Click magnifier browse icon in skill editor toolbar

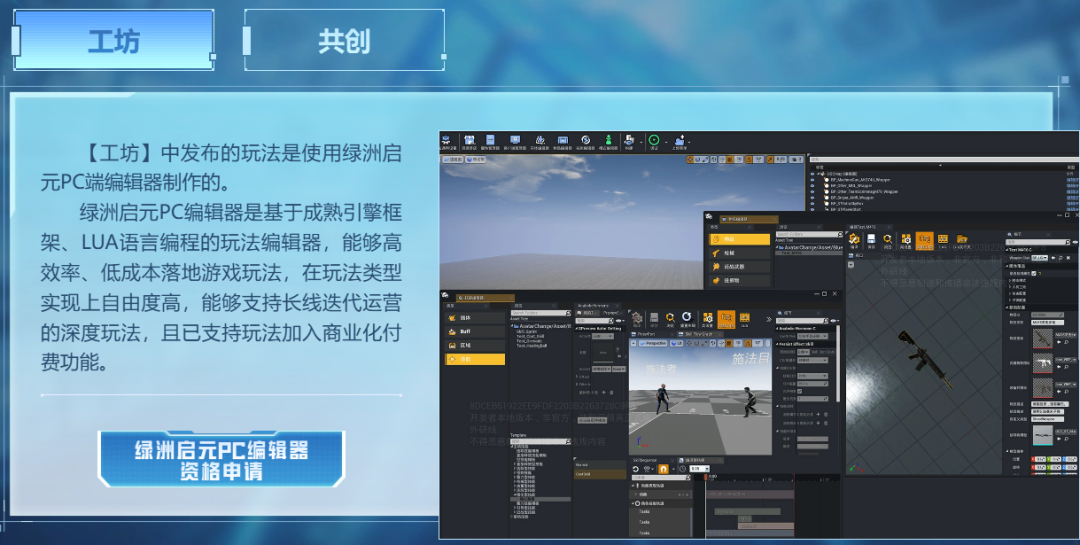point(670,318)
